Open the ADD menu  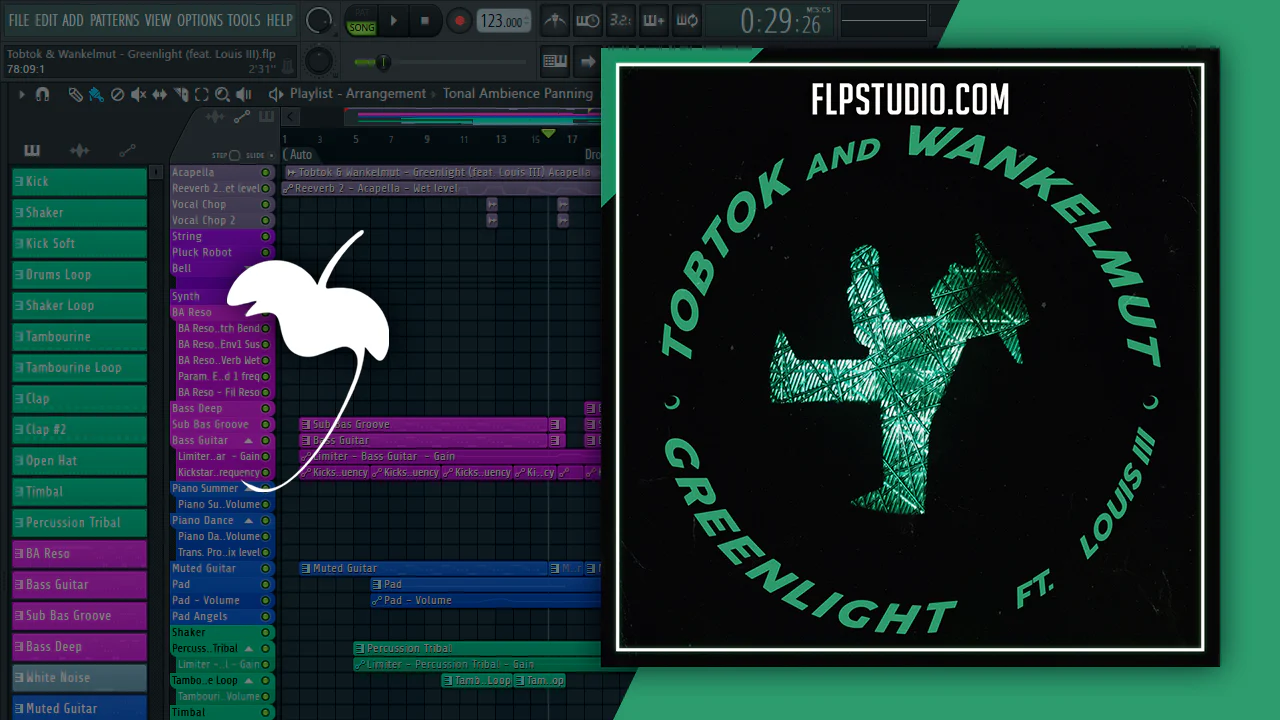point(74,20)
